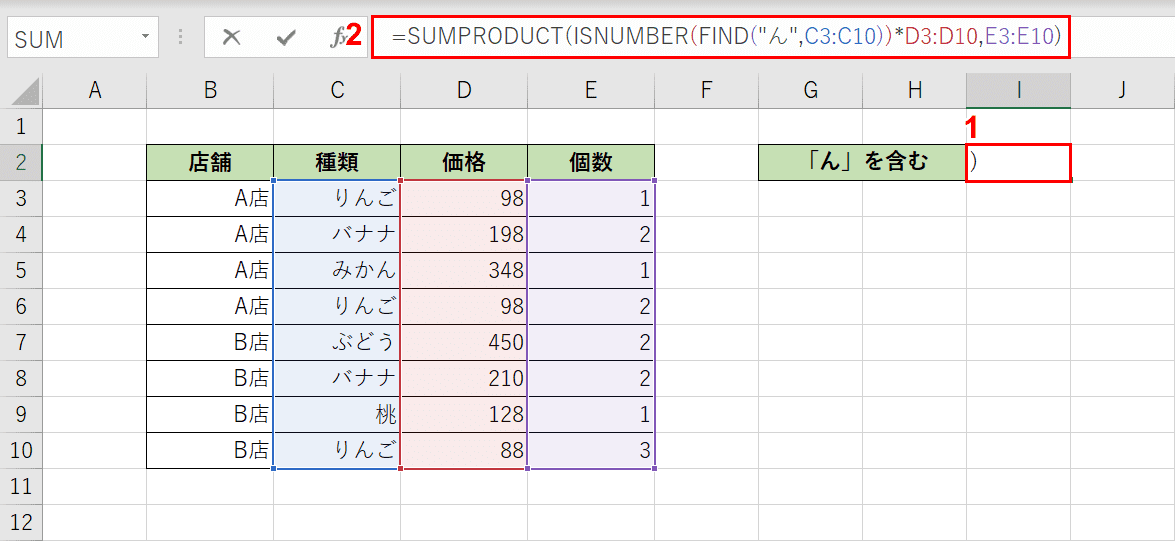Select row 7 header
Viewport: 1175px width, 541px height.
pyautogui.click(x=21, y=342)
